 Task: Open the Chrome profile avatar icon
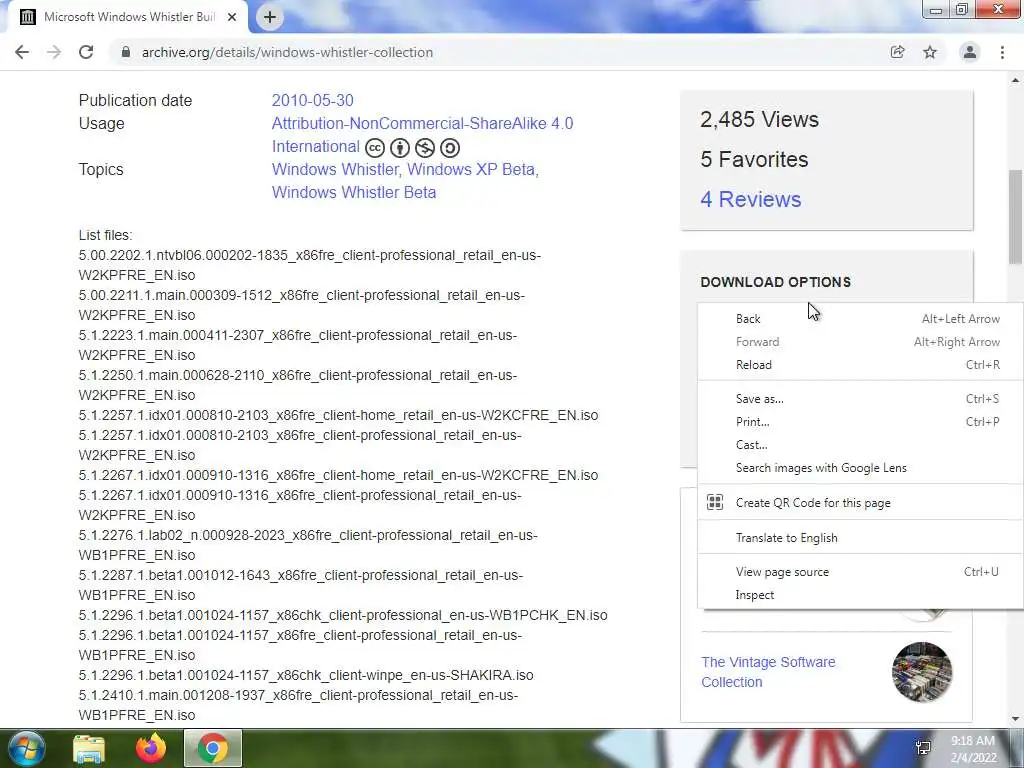tap(970, 52)
